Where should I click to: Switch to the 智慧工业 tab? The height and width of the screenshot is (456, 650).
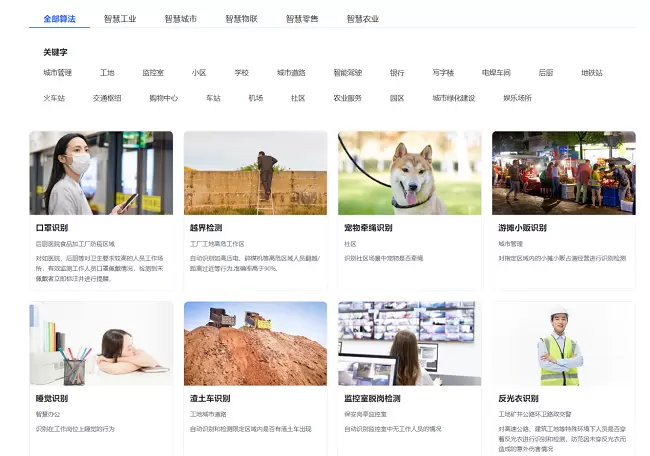[x=119, y=19]
